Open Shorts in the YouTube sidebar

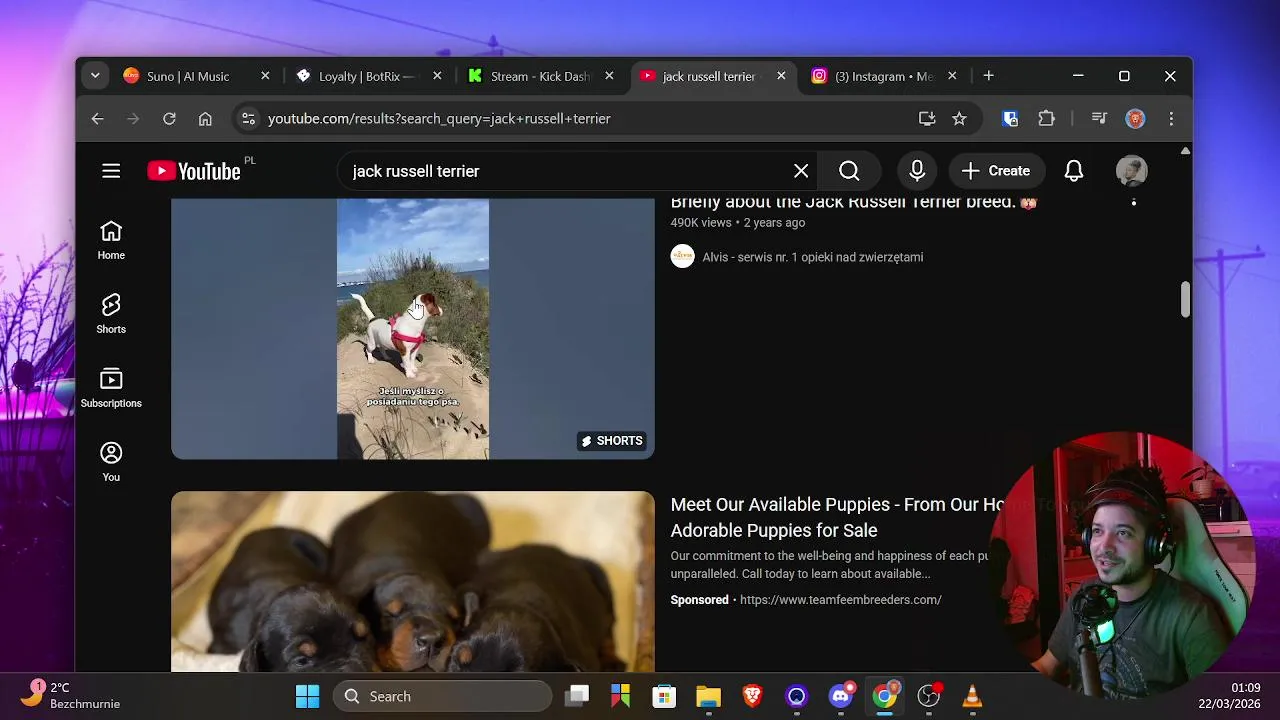click(111, 315)
